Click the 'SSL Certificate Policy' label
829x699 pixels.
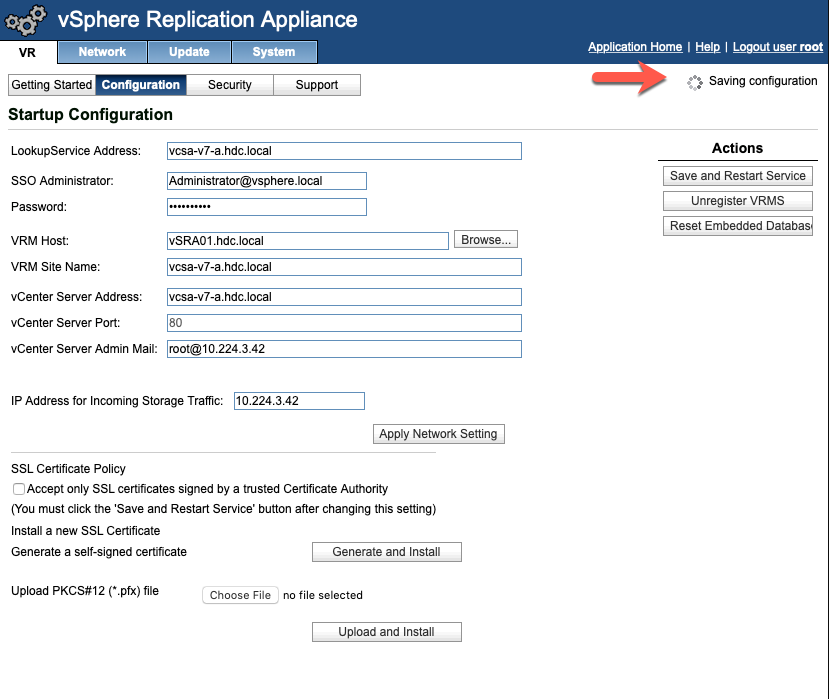(x=68, y=468)
